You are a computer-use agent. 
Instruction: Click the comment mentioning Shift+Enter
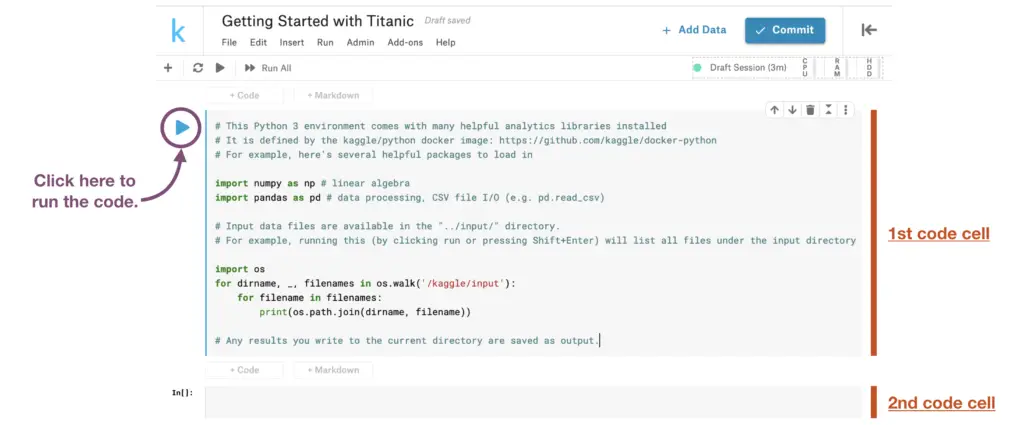[x=536, y=240]
